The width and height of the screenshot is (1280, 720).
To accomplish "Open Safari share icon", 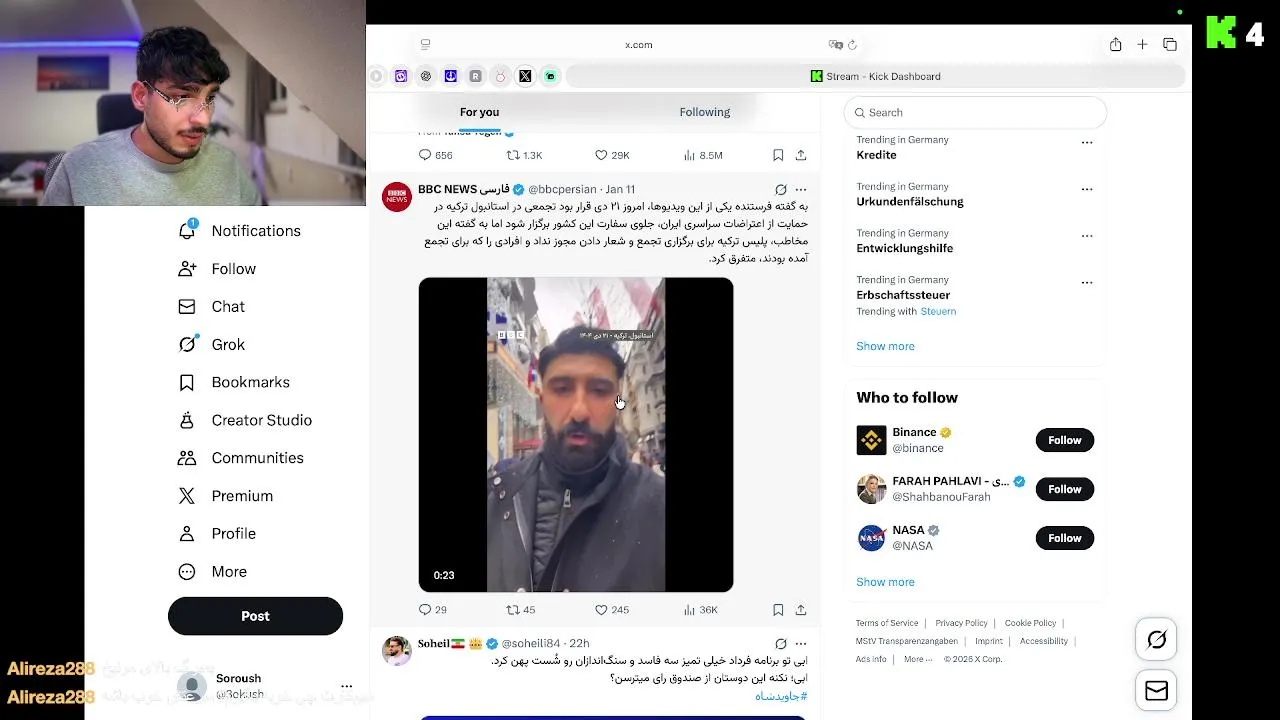I will pos(1115,44).
